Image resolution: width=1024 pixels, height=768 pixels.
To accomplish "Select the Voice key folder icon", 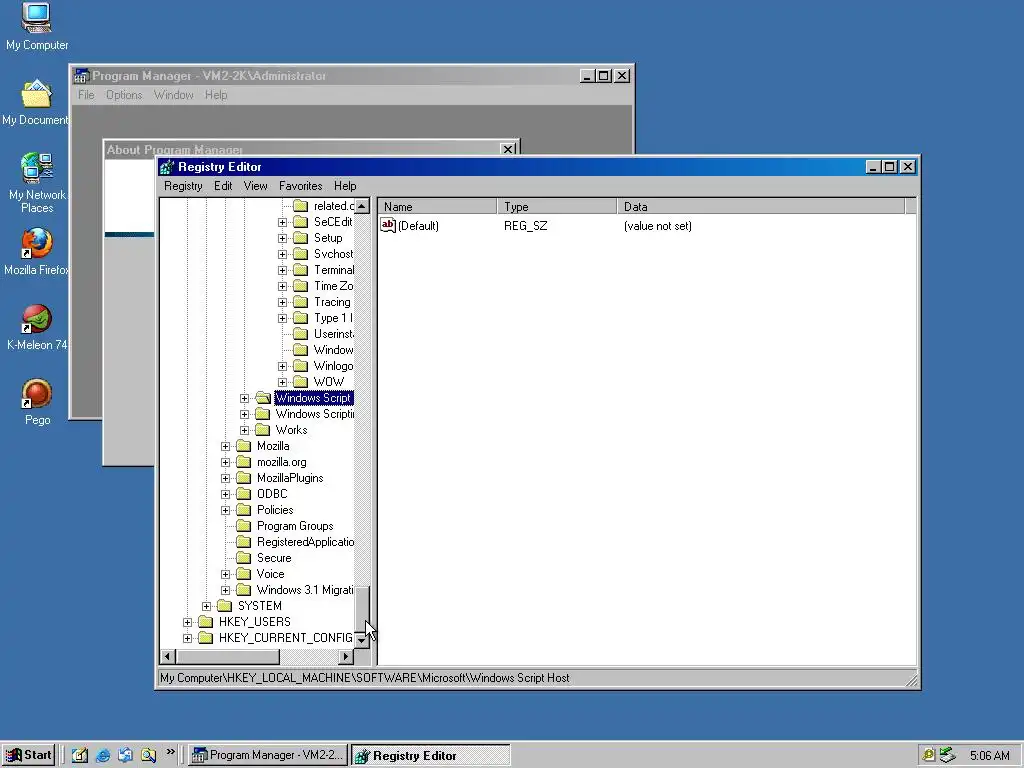I will [x=244, y=574].
